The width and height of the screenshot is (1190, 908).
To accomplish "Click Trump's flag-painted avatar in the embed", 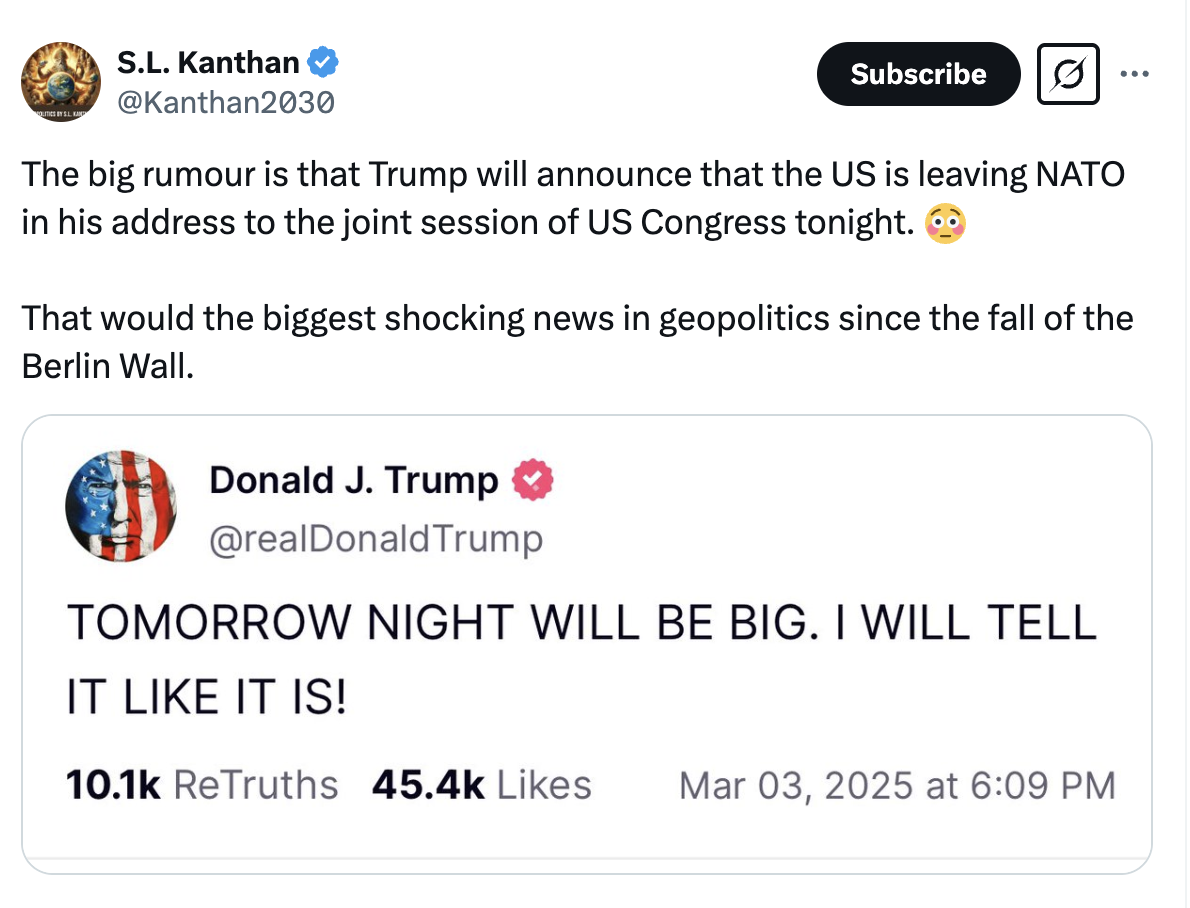I will [121, 505].
